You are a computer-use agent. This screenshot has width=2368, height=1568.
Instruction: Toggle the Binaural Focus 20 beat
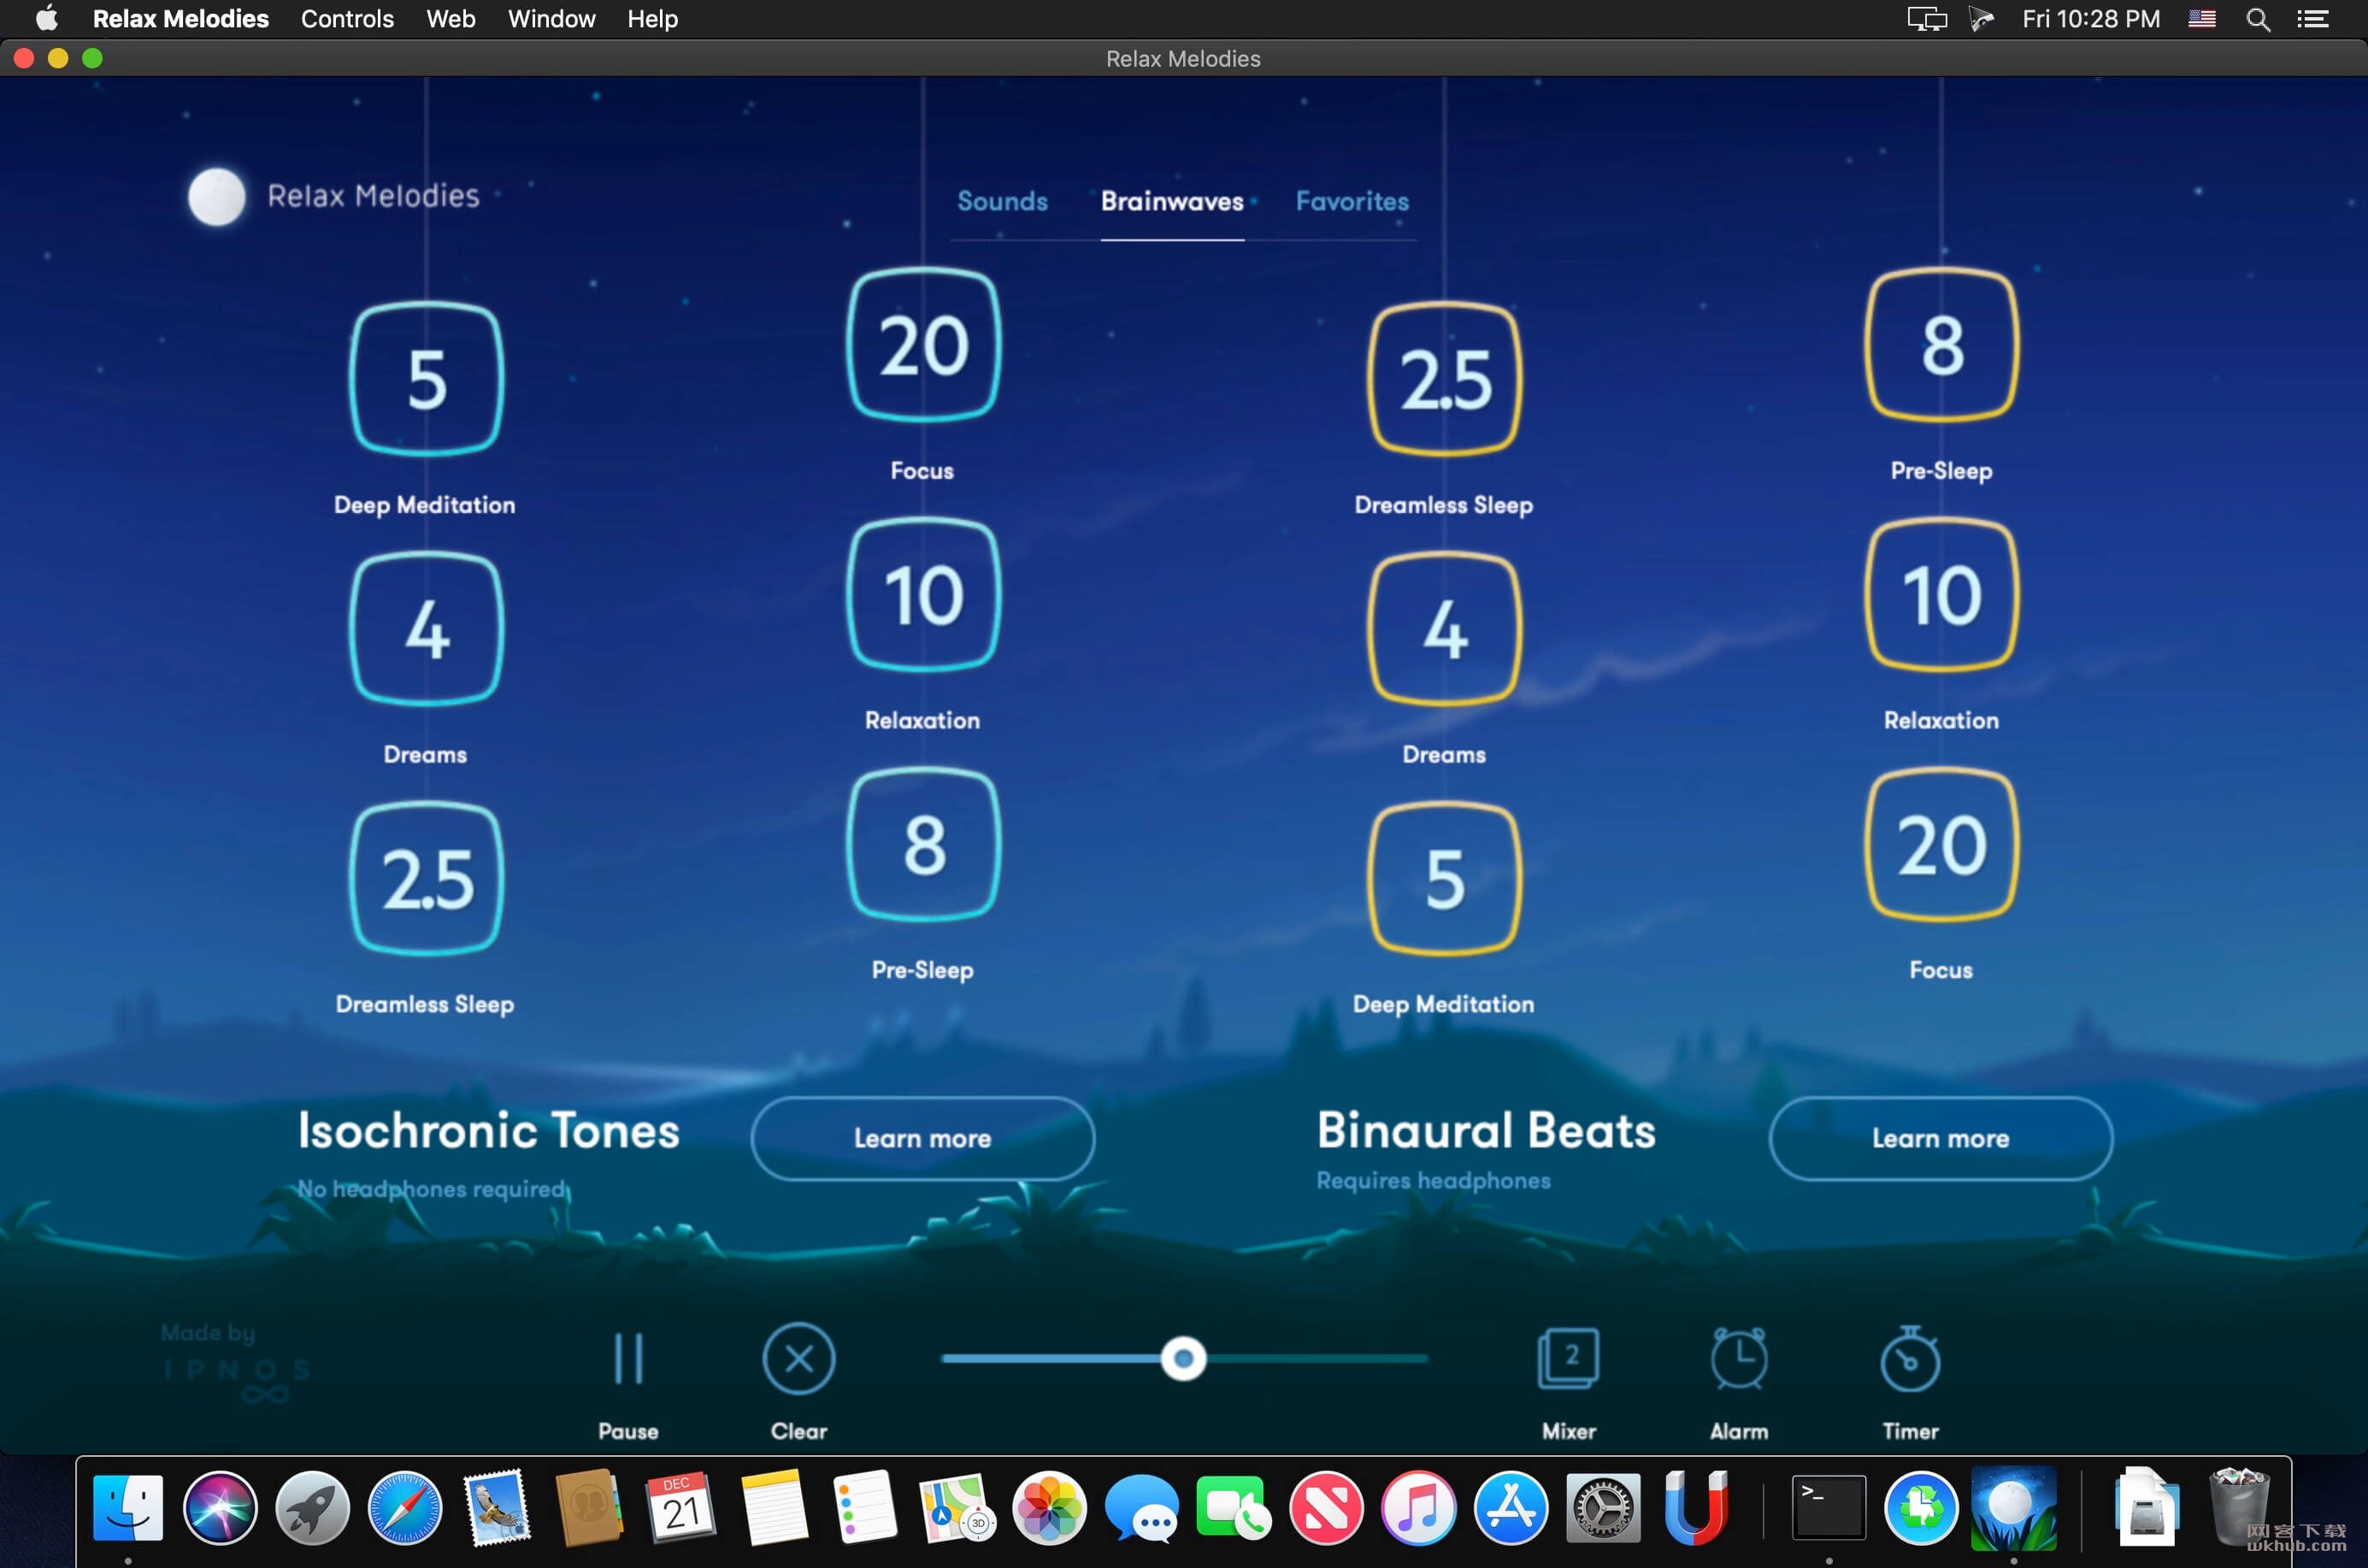[1942, 845]
